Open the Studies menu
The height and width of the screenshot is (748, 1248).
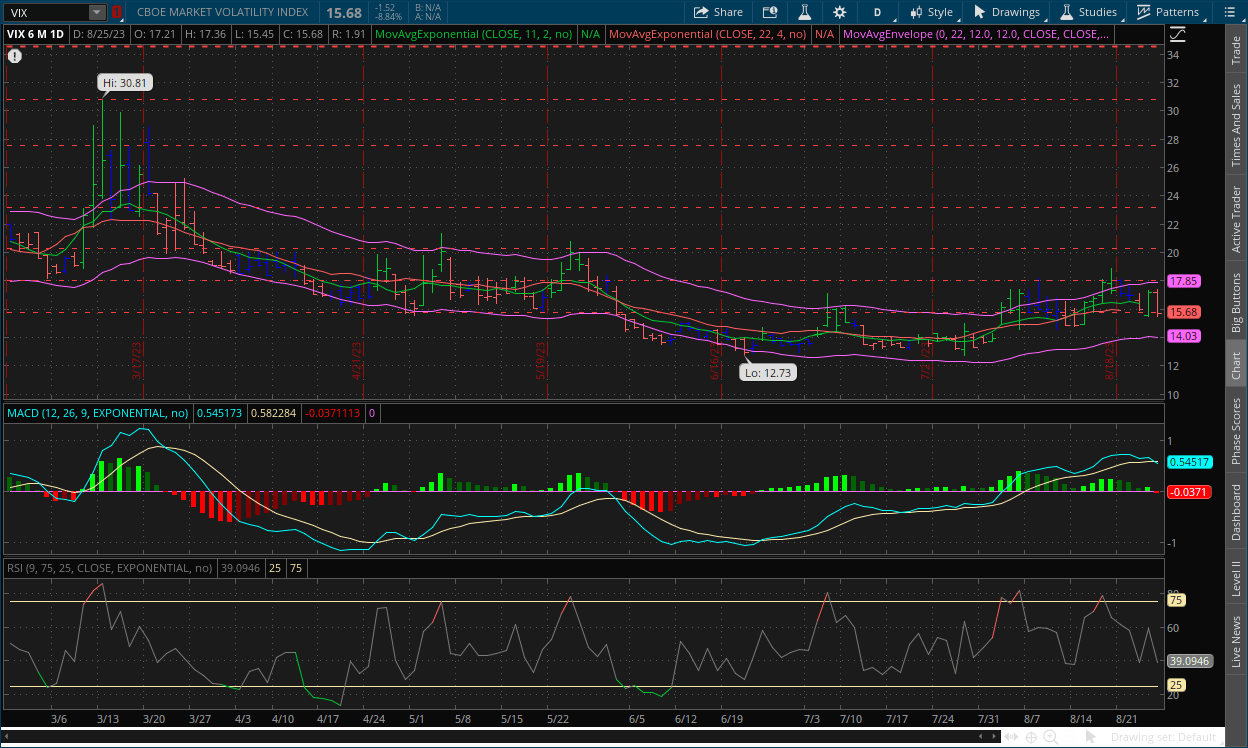[1089, 12]
